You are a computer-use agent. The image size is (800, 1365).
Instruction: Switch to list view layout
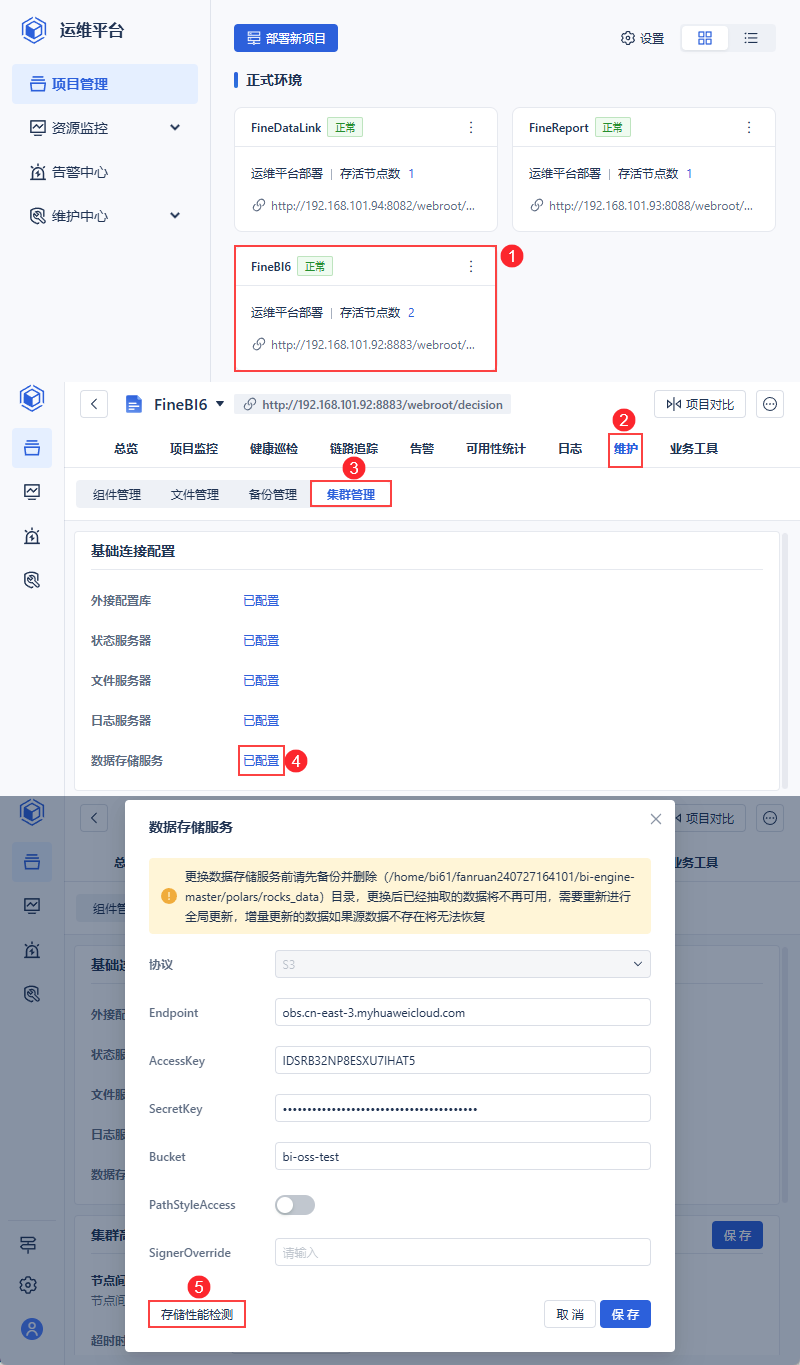point(751,38)
